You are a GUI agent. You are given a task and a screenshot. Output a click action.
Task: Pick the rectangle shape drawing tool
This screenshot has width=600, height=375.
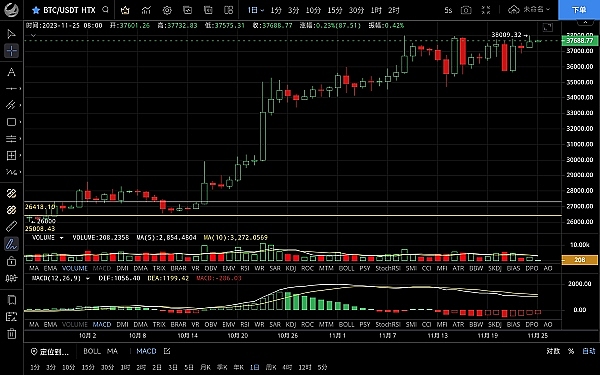point(11,122)
